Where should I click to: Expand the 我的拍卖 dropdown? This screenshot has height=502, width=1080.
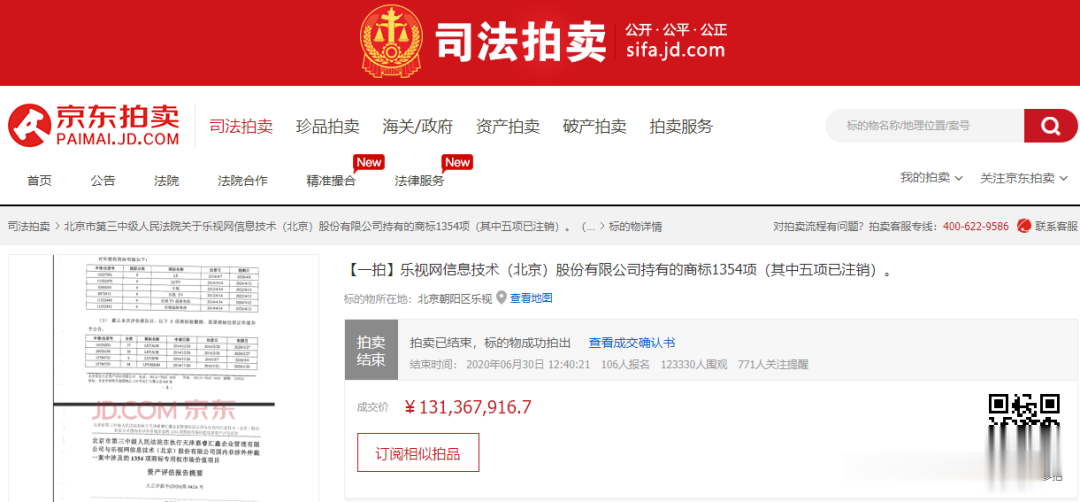point(931,178)
